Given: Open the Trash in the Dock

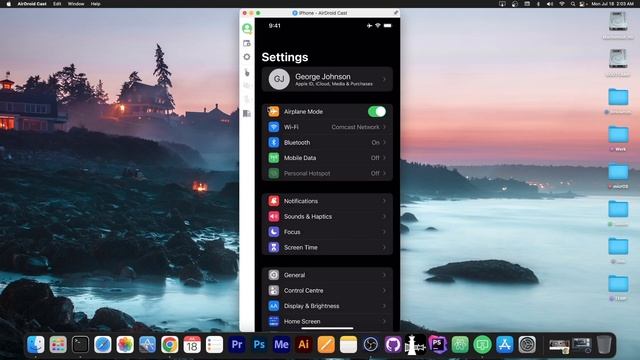Looking at the screenshot, I should 604,344.
